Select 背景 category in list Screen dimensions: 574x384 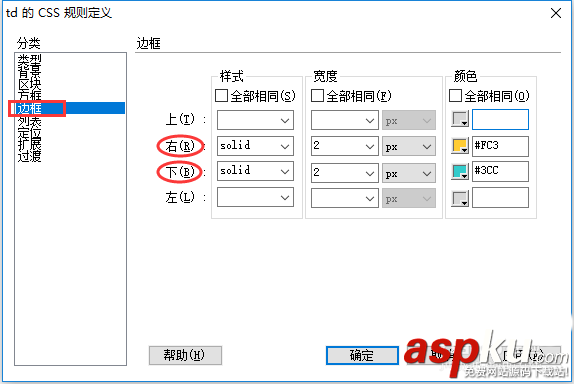[x=29, y=70]
